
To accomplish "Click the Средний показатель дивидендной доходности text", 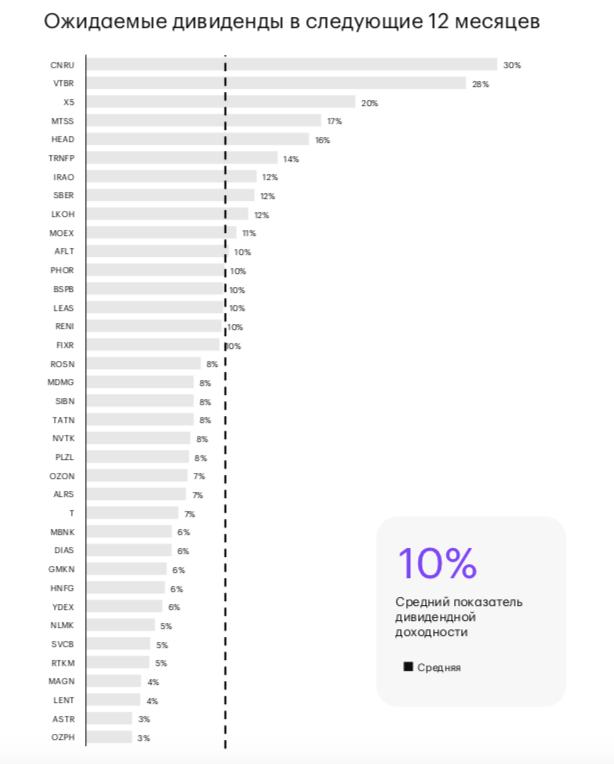I will tap(458, 617).
